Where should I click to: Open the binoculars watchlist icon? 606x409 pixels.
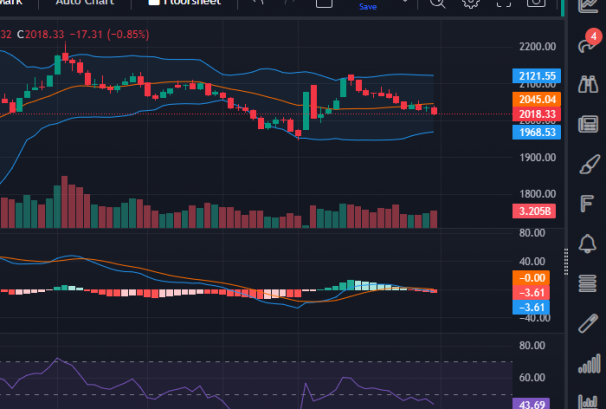click(588, 84)
